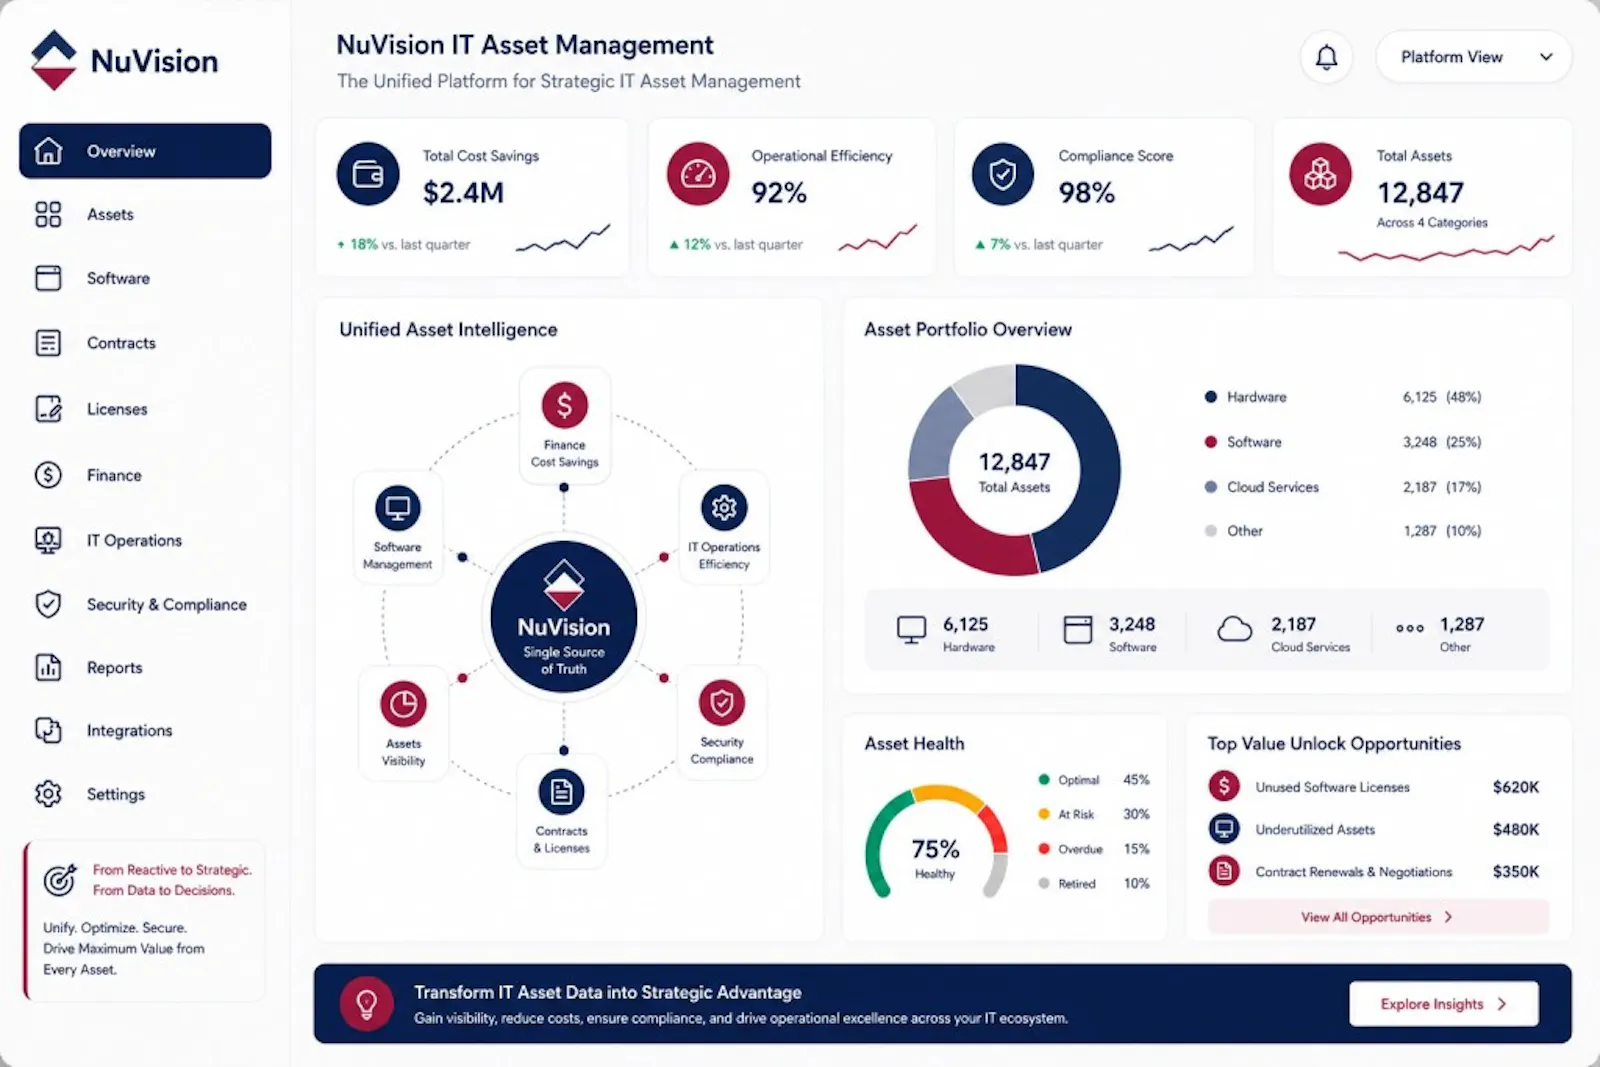Click the 12,847 donut chart center

pyautogui.click(x=1014, y=471)
